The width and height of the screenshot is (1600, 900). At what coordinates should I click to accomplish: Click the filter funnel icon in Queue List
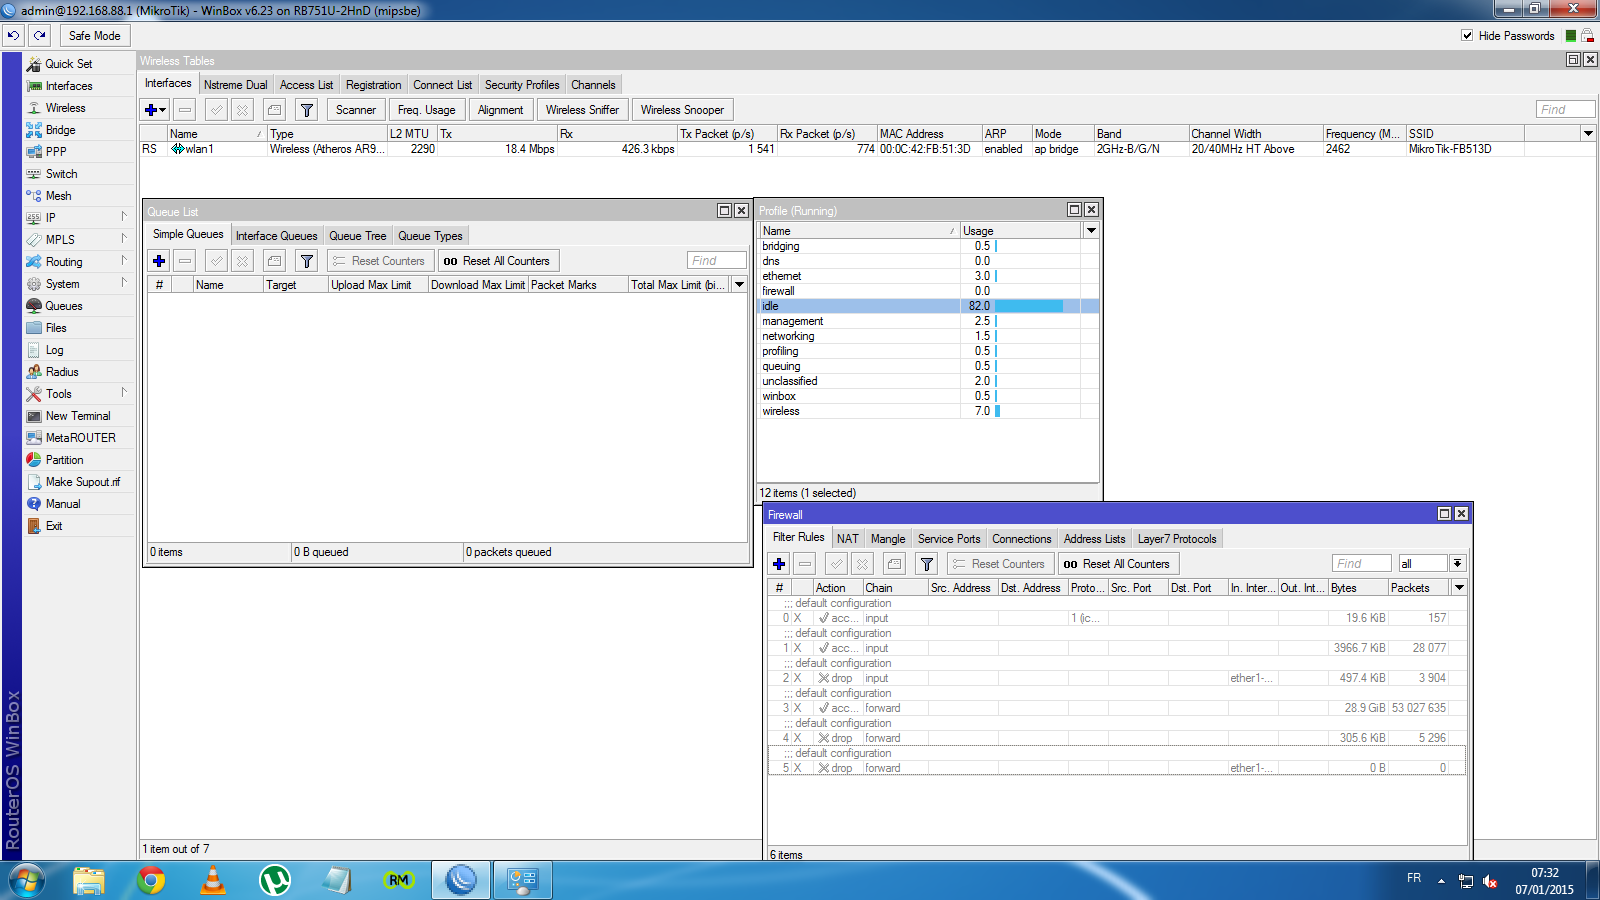[307, 261]
